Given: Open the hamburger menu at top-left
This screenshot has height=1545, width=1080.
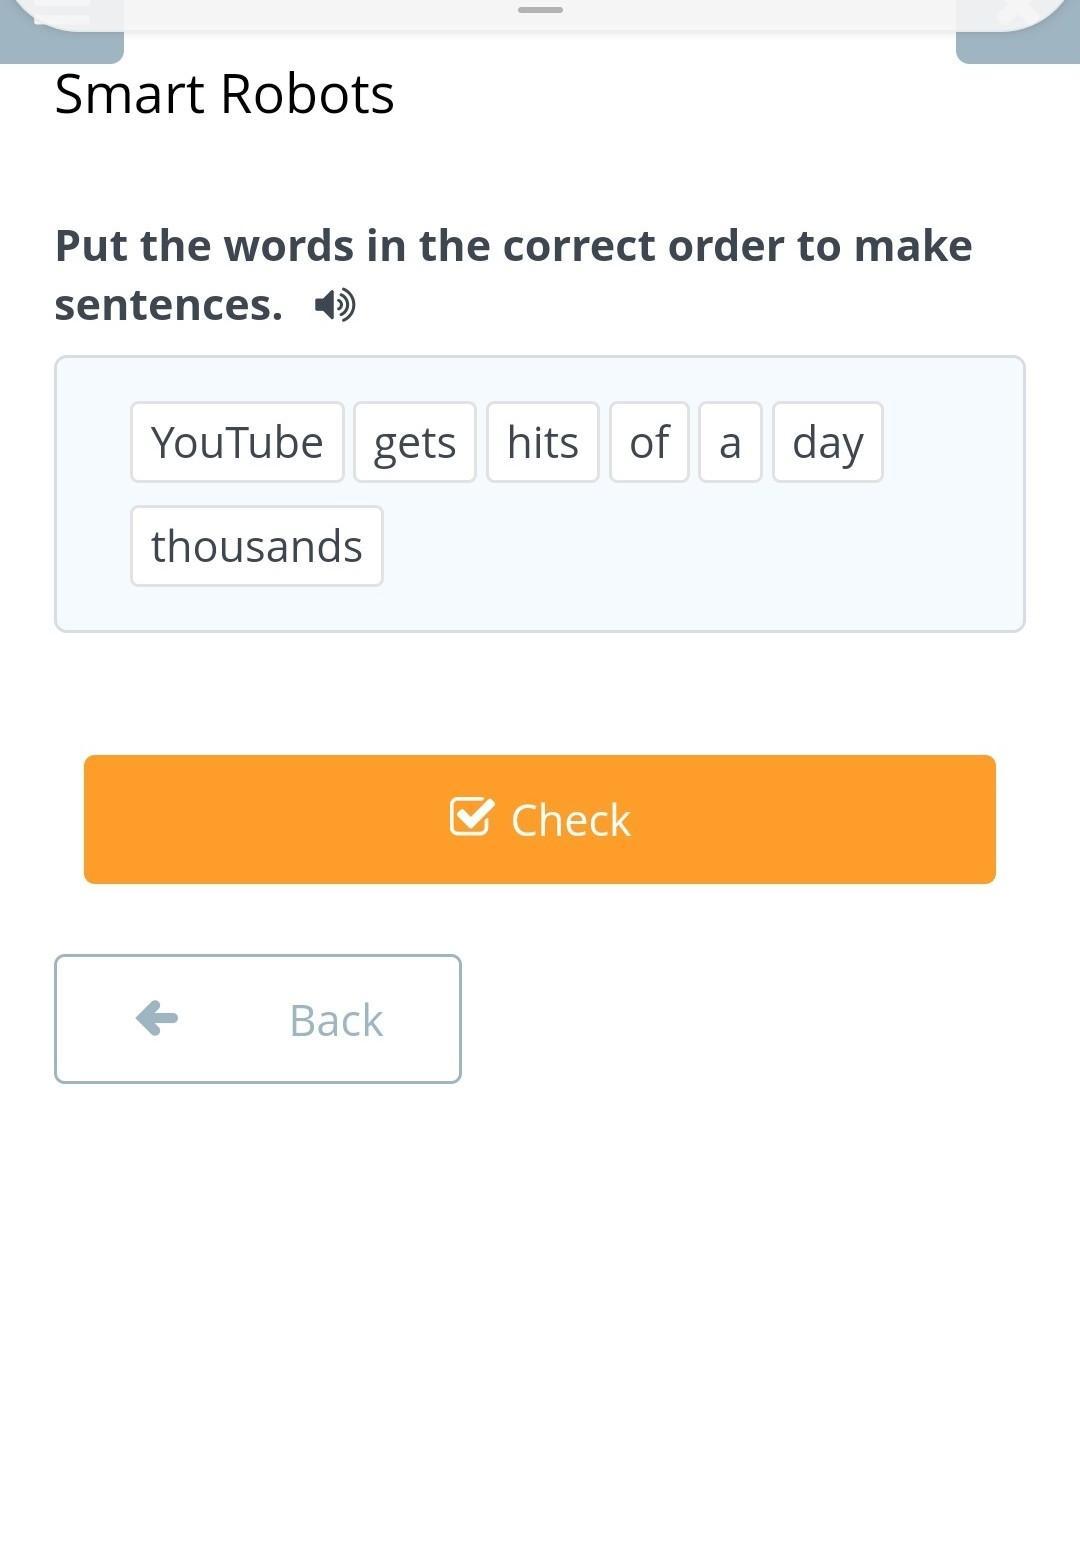Looking at the screenshot, I should click(62, 12).
